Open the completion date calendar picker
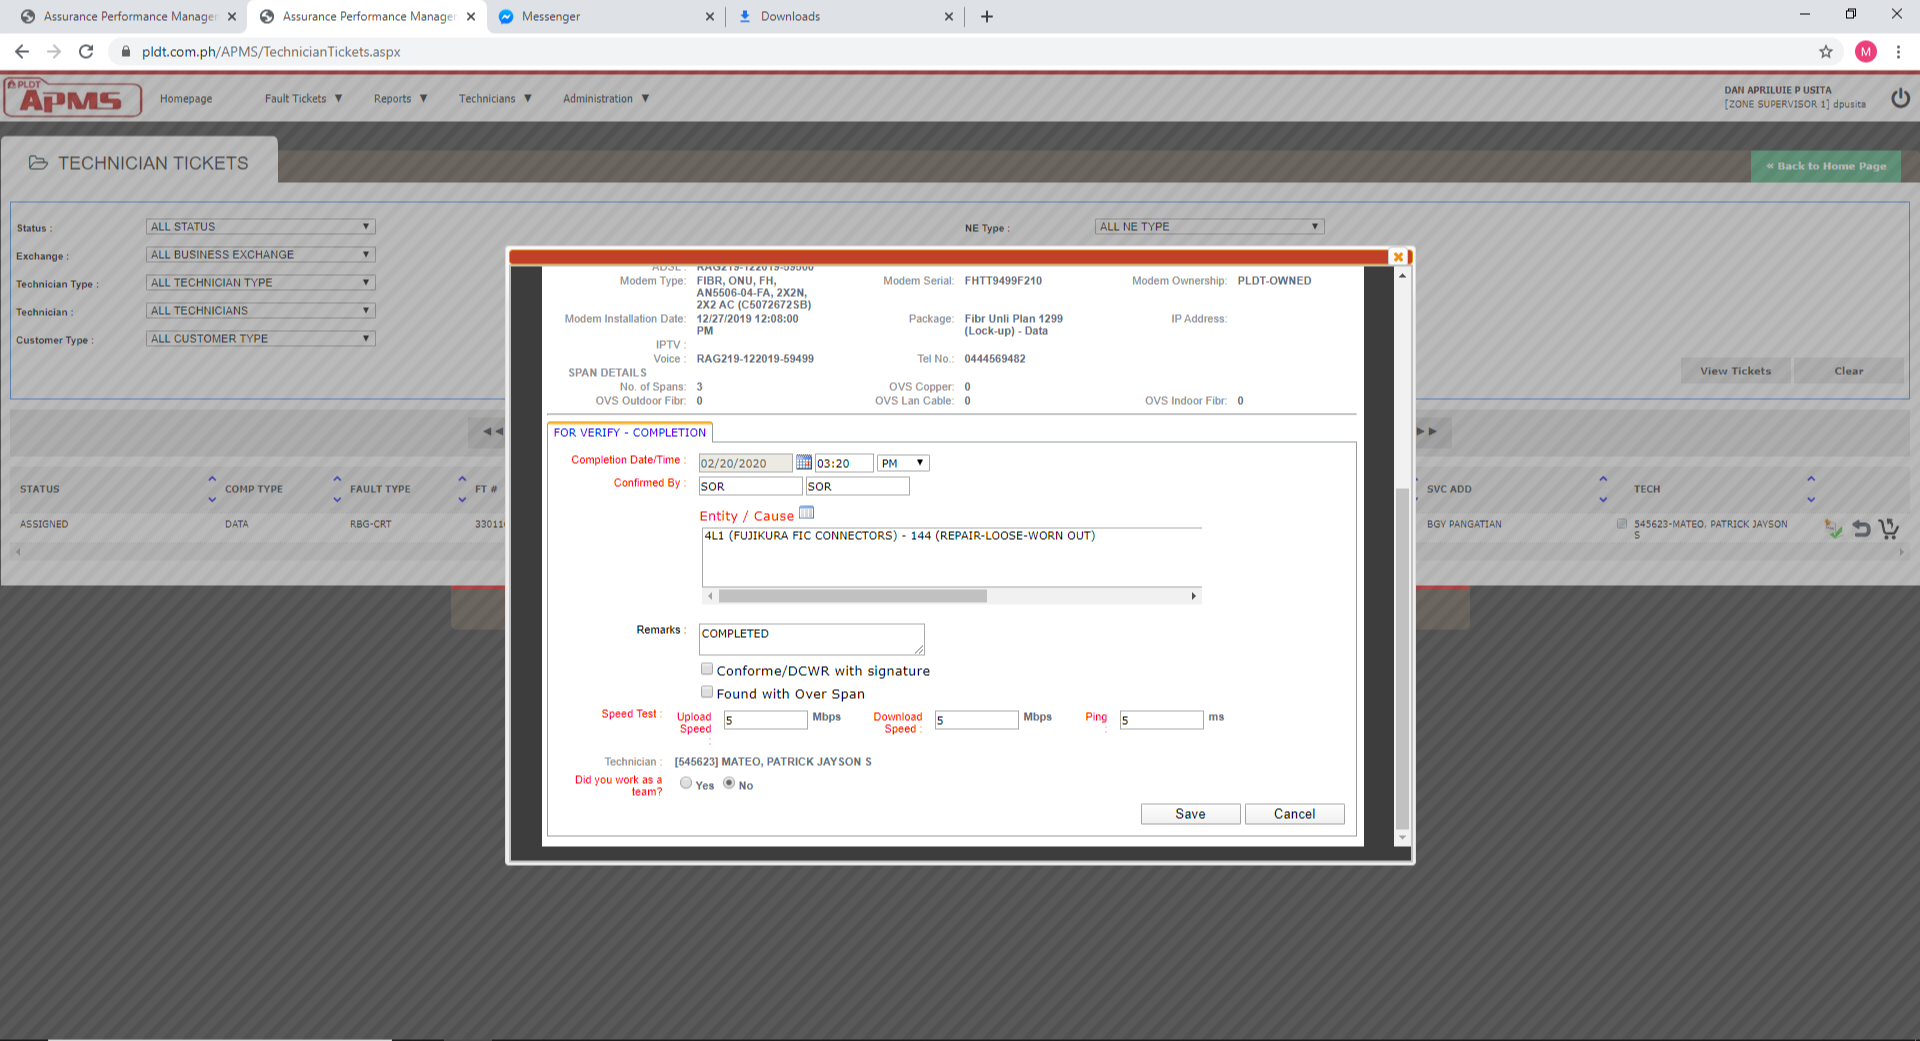 click(x=803, y=462)
